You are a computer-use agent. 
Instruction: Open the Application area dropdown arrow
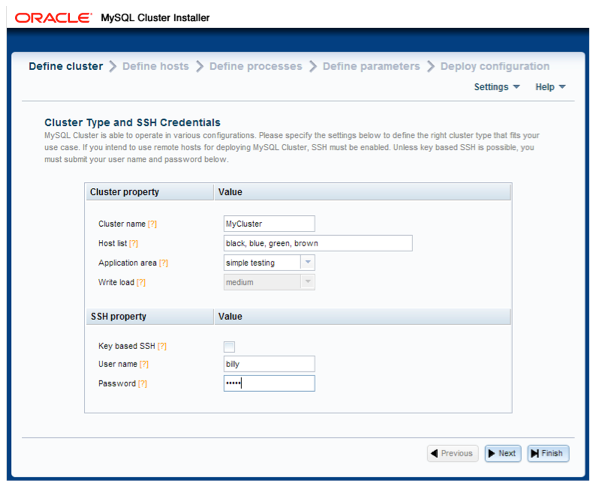click(x=308, y=262)
